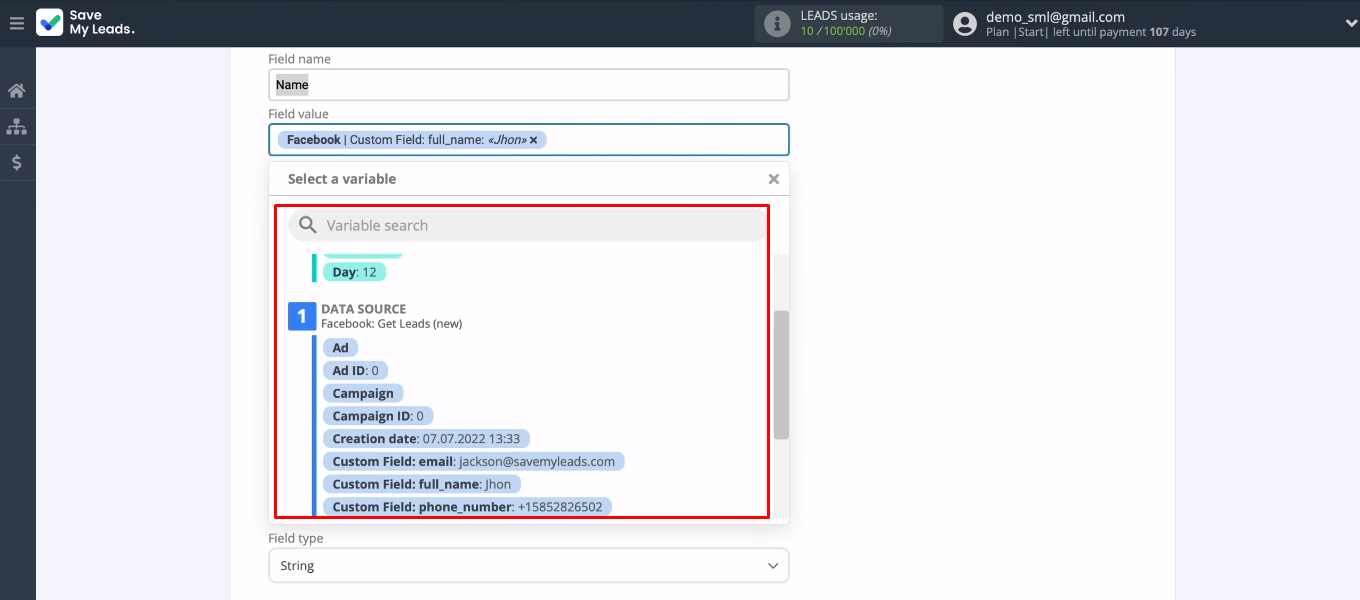
Task: Select the Campaign ID: 0 variable
Action: pyautogui.click(x=378, y=416)
